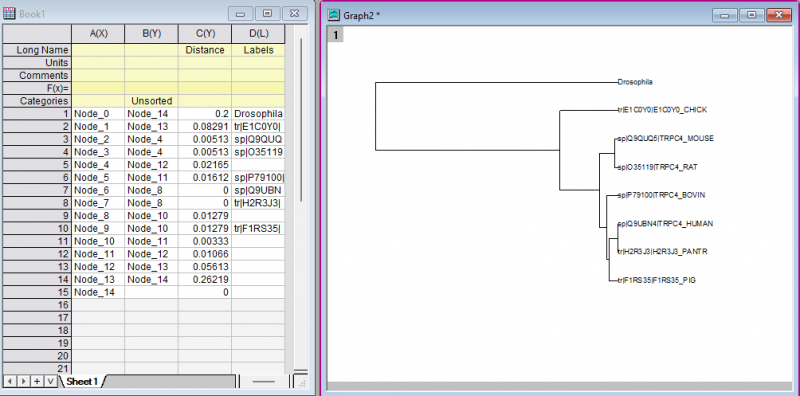This screenshot has height=396, width=800.
Task: Click the Labels long name cell
Action: click(258, 50)
